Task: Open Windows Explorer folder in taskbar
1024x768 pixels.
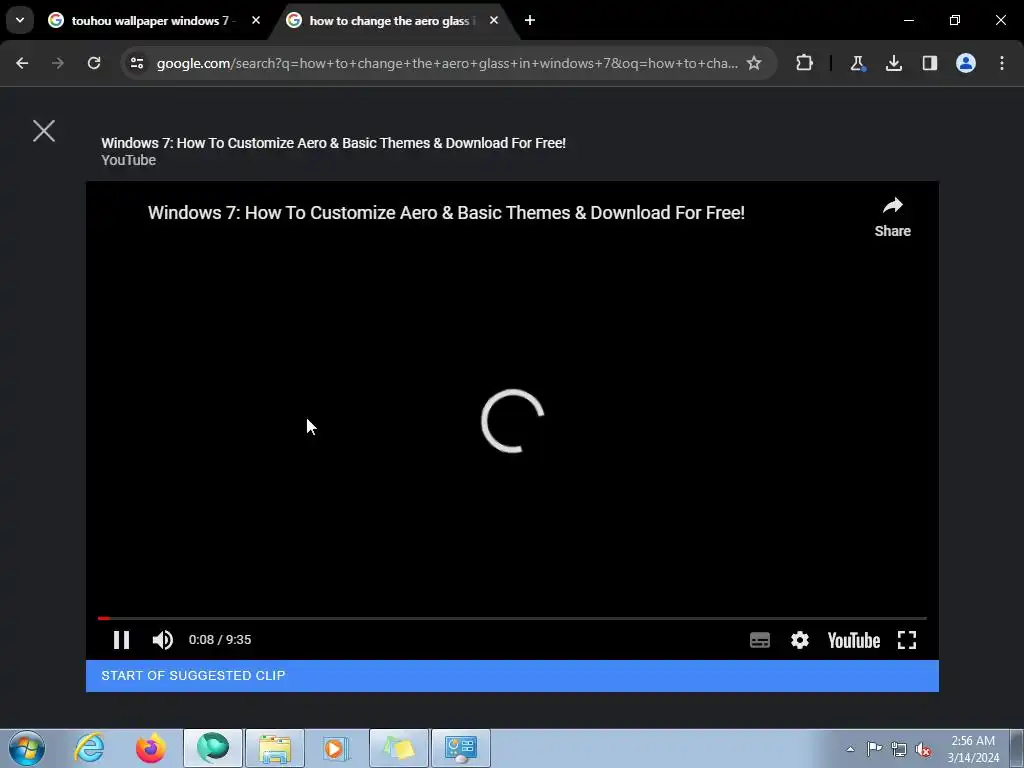Action: pyautogui.click(x=275, y=748)
